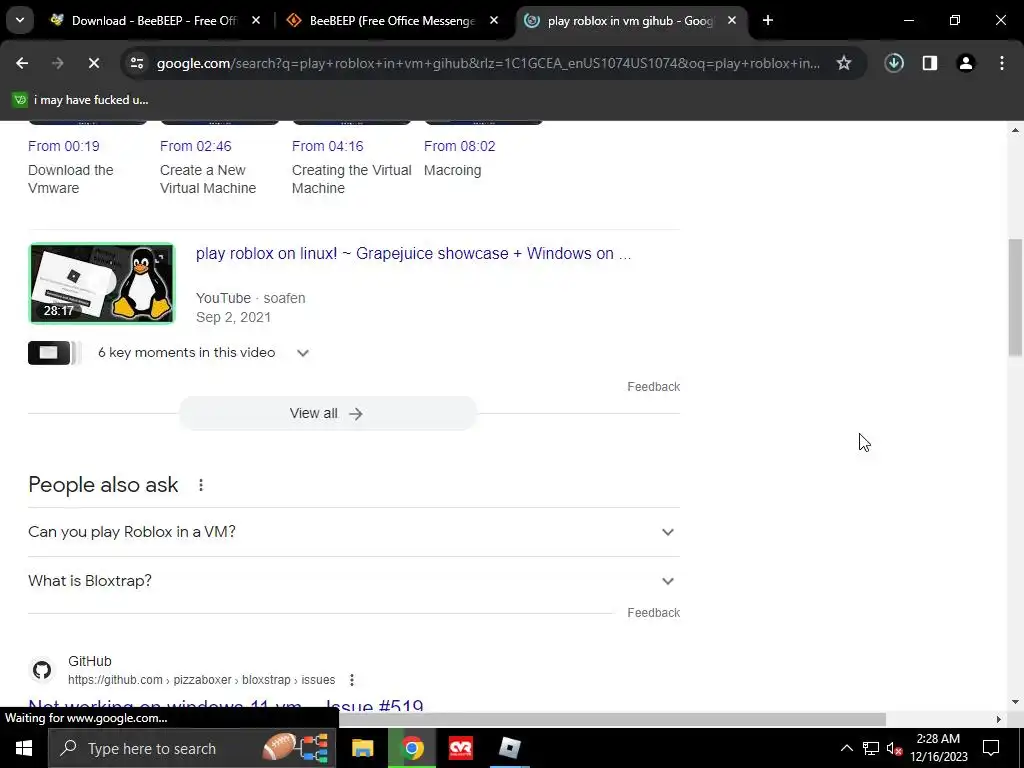Image resolution: width=1024 pixels, height=768 pixels.
Task: Click the vertical page scrollbar
Action: click(x=1015, y=297)
